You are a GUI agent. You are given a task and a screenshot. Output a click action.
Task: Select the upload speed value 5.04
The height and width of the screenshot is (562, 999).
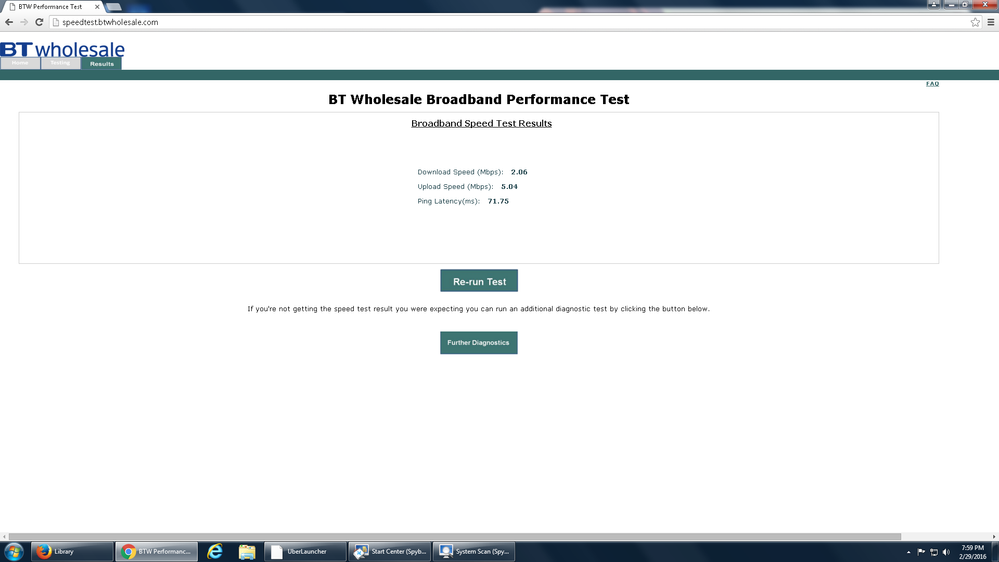[509, 187]
